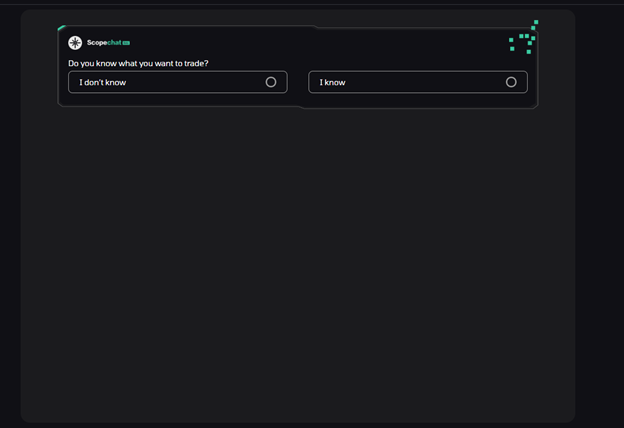
Task: Click the small green badge after Scopechat
Action: [x=126, y=43]
